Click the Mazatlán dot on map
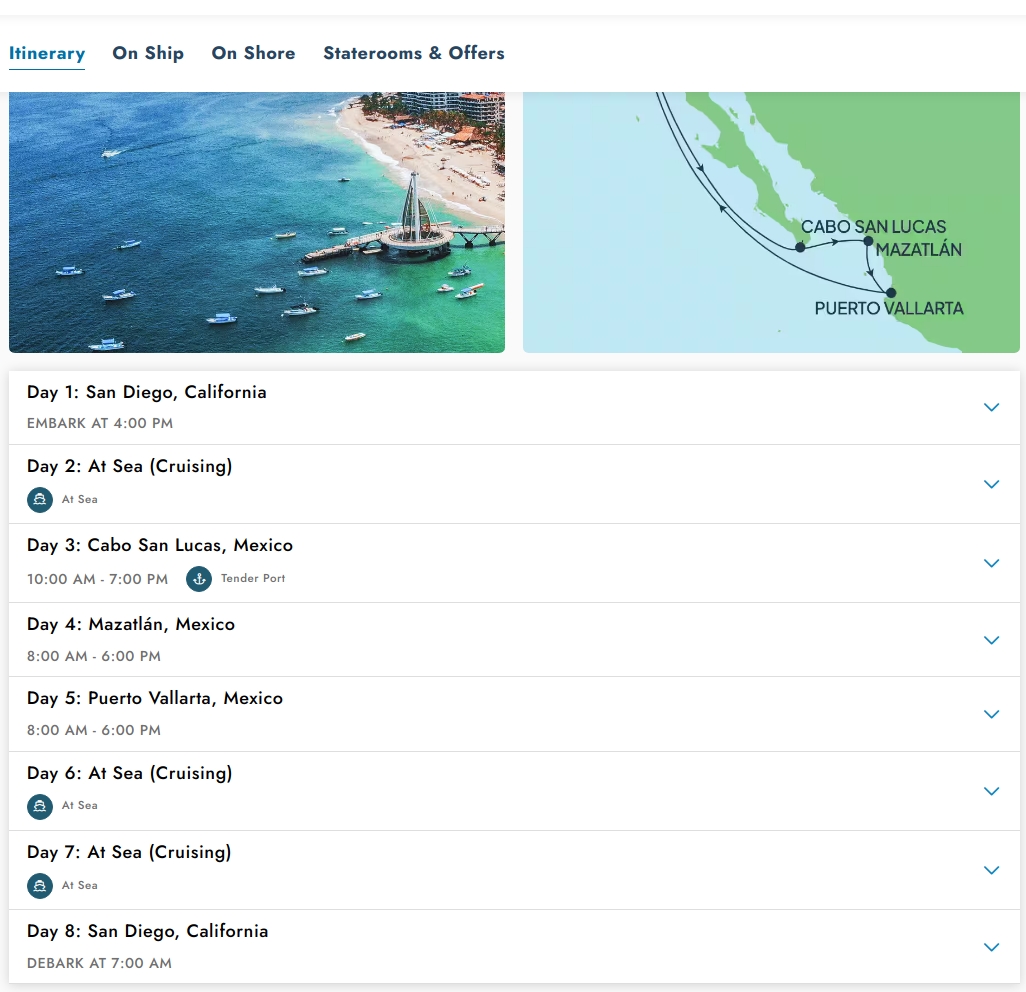The height and width of the screenshot is (992, 1026). click(x=868, y=241)
